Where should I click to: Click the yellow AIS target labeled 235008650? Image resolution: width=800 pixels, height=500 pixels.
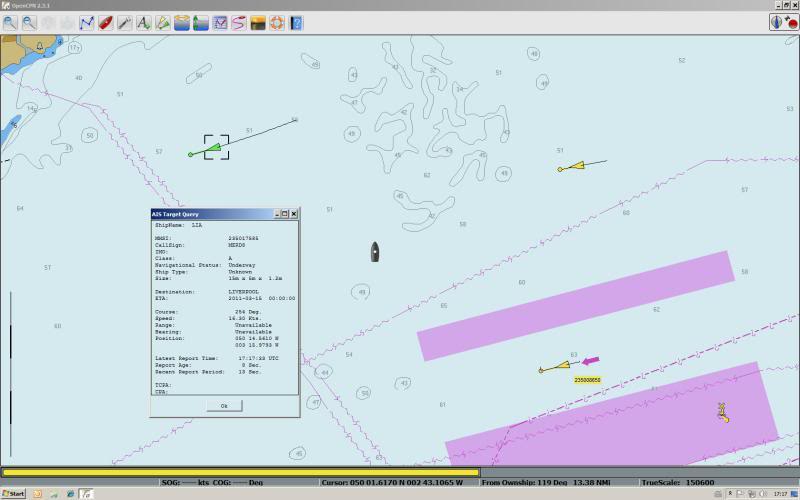tap(555, 367)
